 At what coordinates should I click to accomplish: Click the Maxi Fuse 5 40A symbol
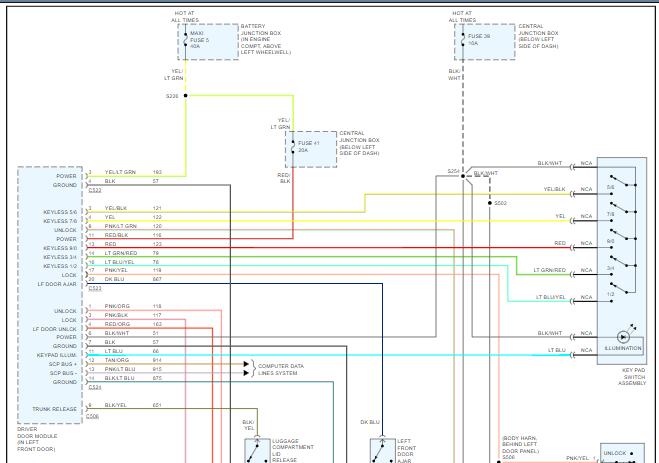pos(186,39)
